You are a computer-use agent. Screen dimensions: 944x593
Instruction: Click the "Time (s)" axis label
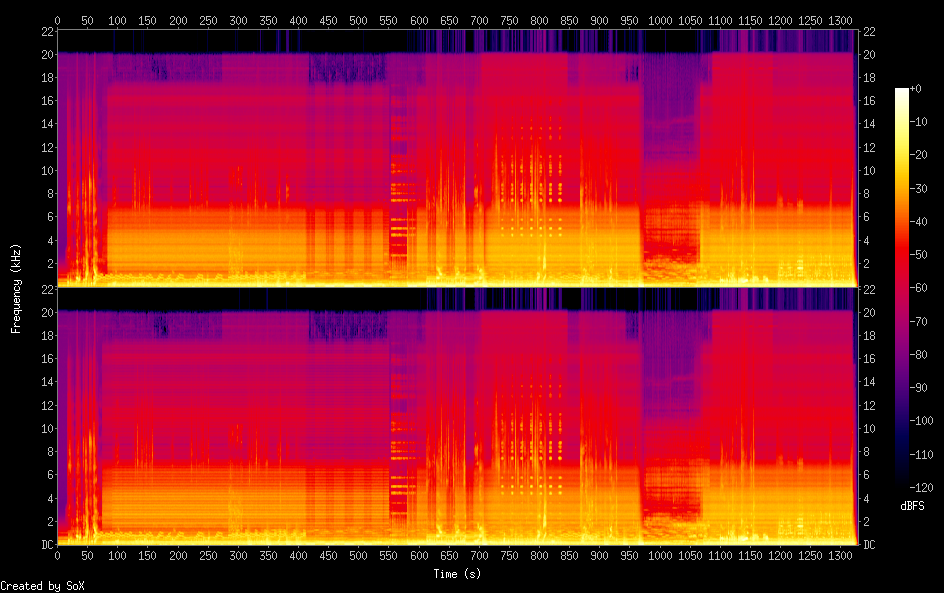459,574
